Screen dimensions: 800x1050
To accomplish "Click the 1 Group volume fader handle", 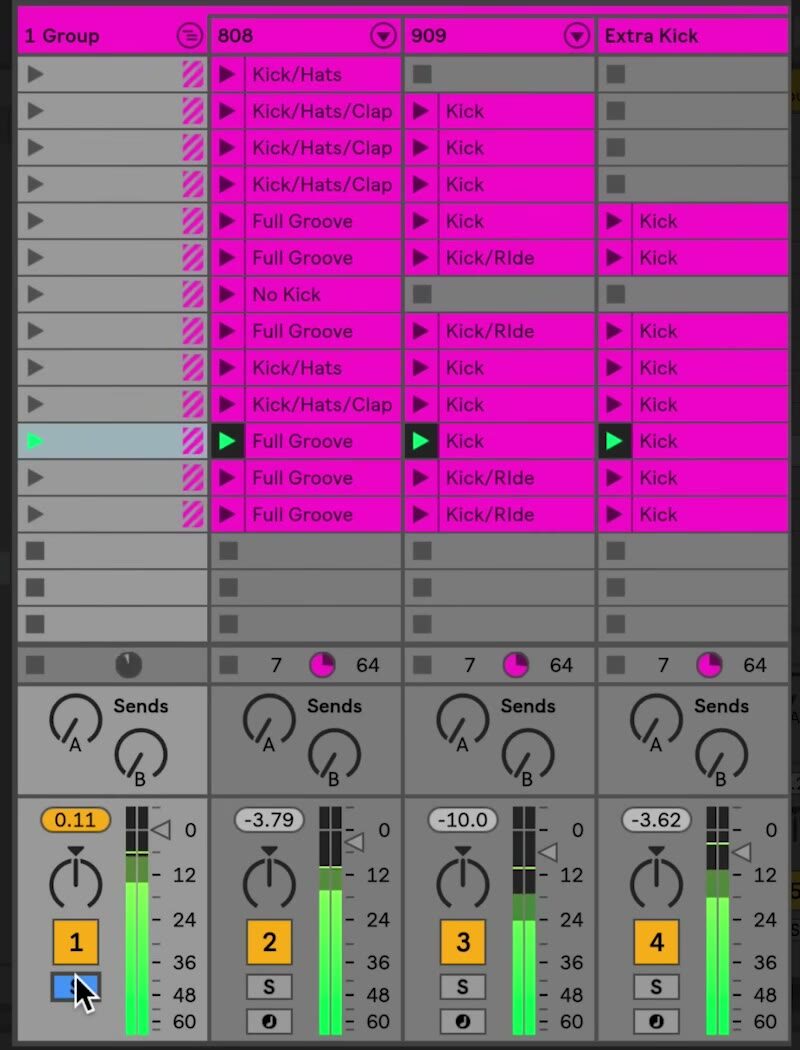I will pyautogui.click(x=161, y=830).
